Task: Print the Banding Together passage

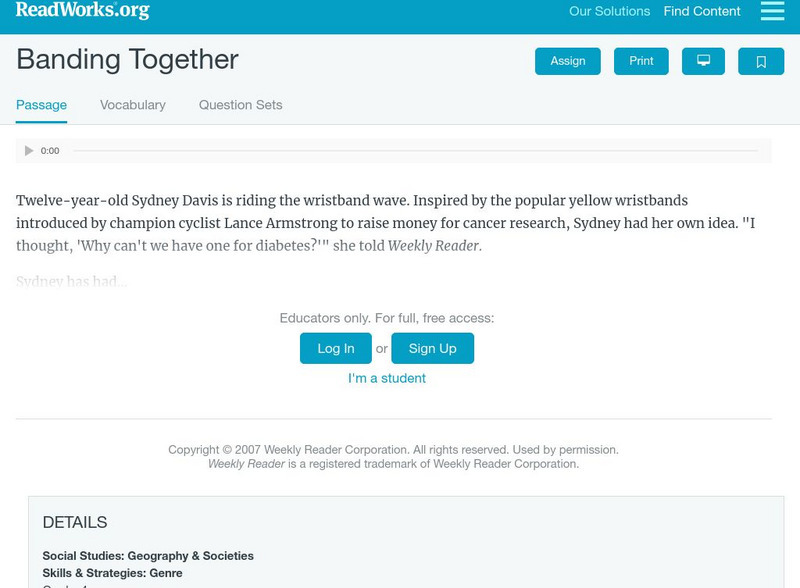Action: pyautogui.click(x=641, y=60)
